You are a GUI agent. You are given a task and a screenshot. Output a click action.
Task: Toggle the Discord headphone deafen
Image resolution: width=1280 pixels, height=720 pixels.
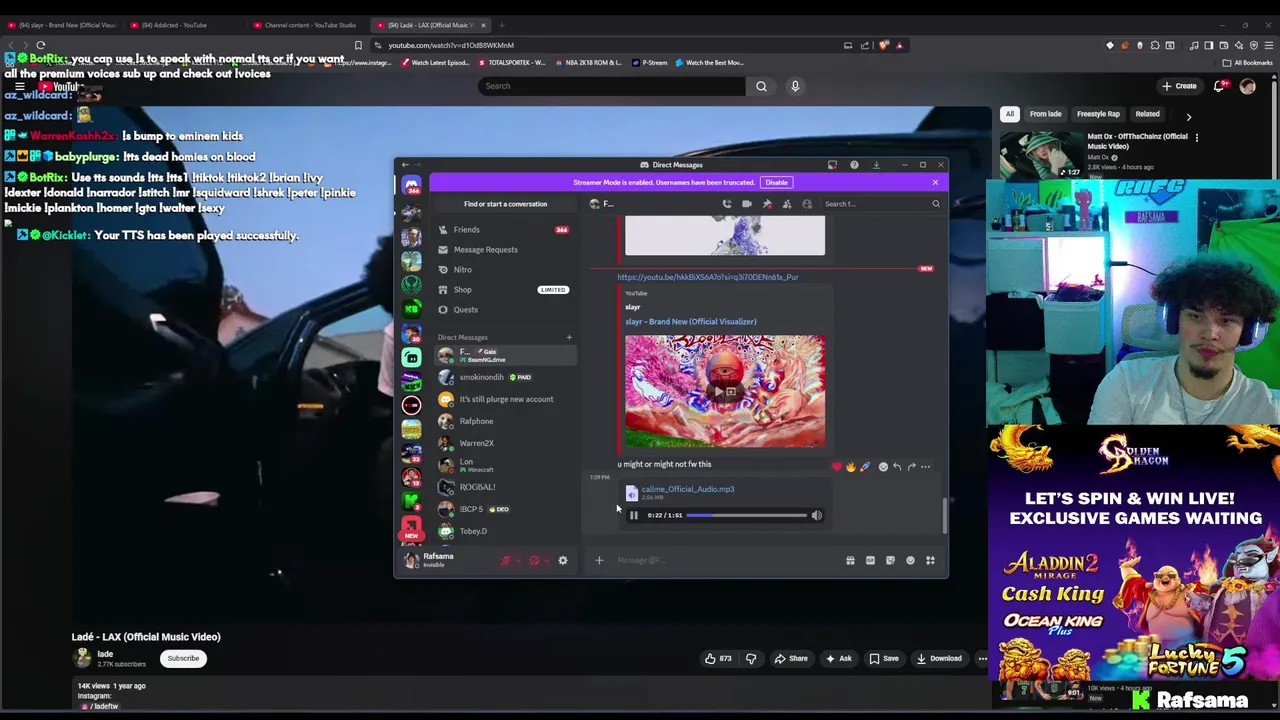coord(534,561)
